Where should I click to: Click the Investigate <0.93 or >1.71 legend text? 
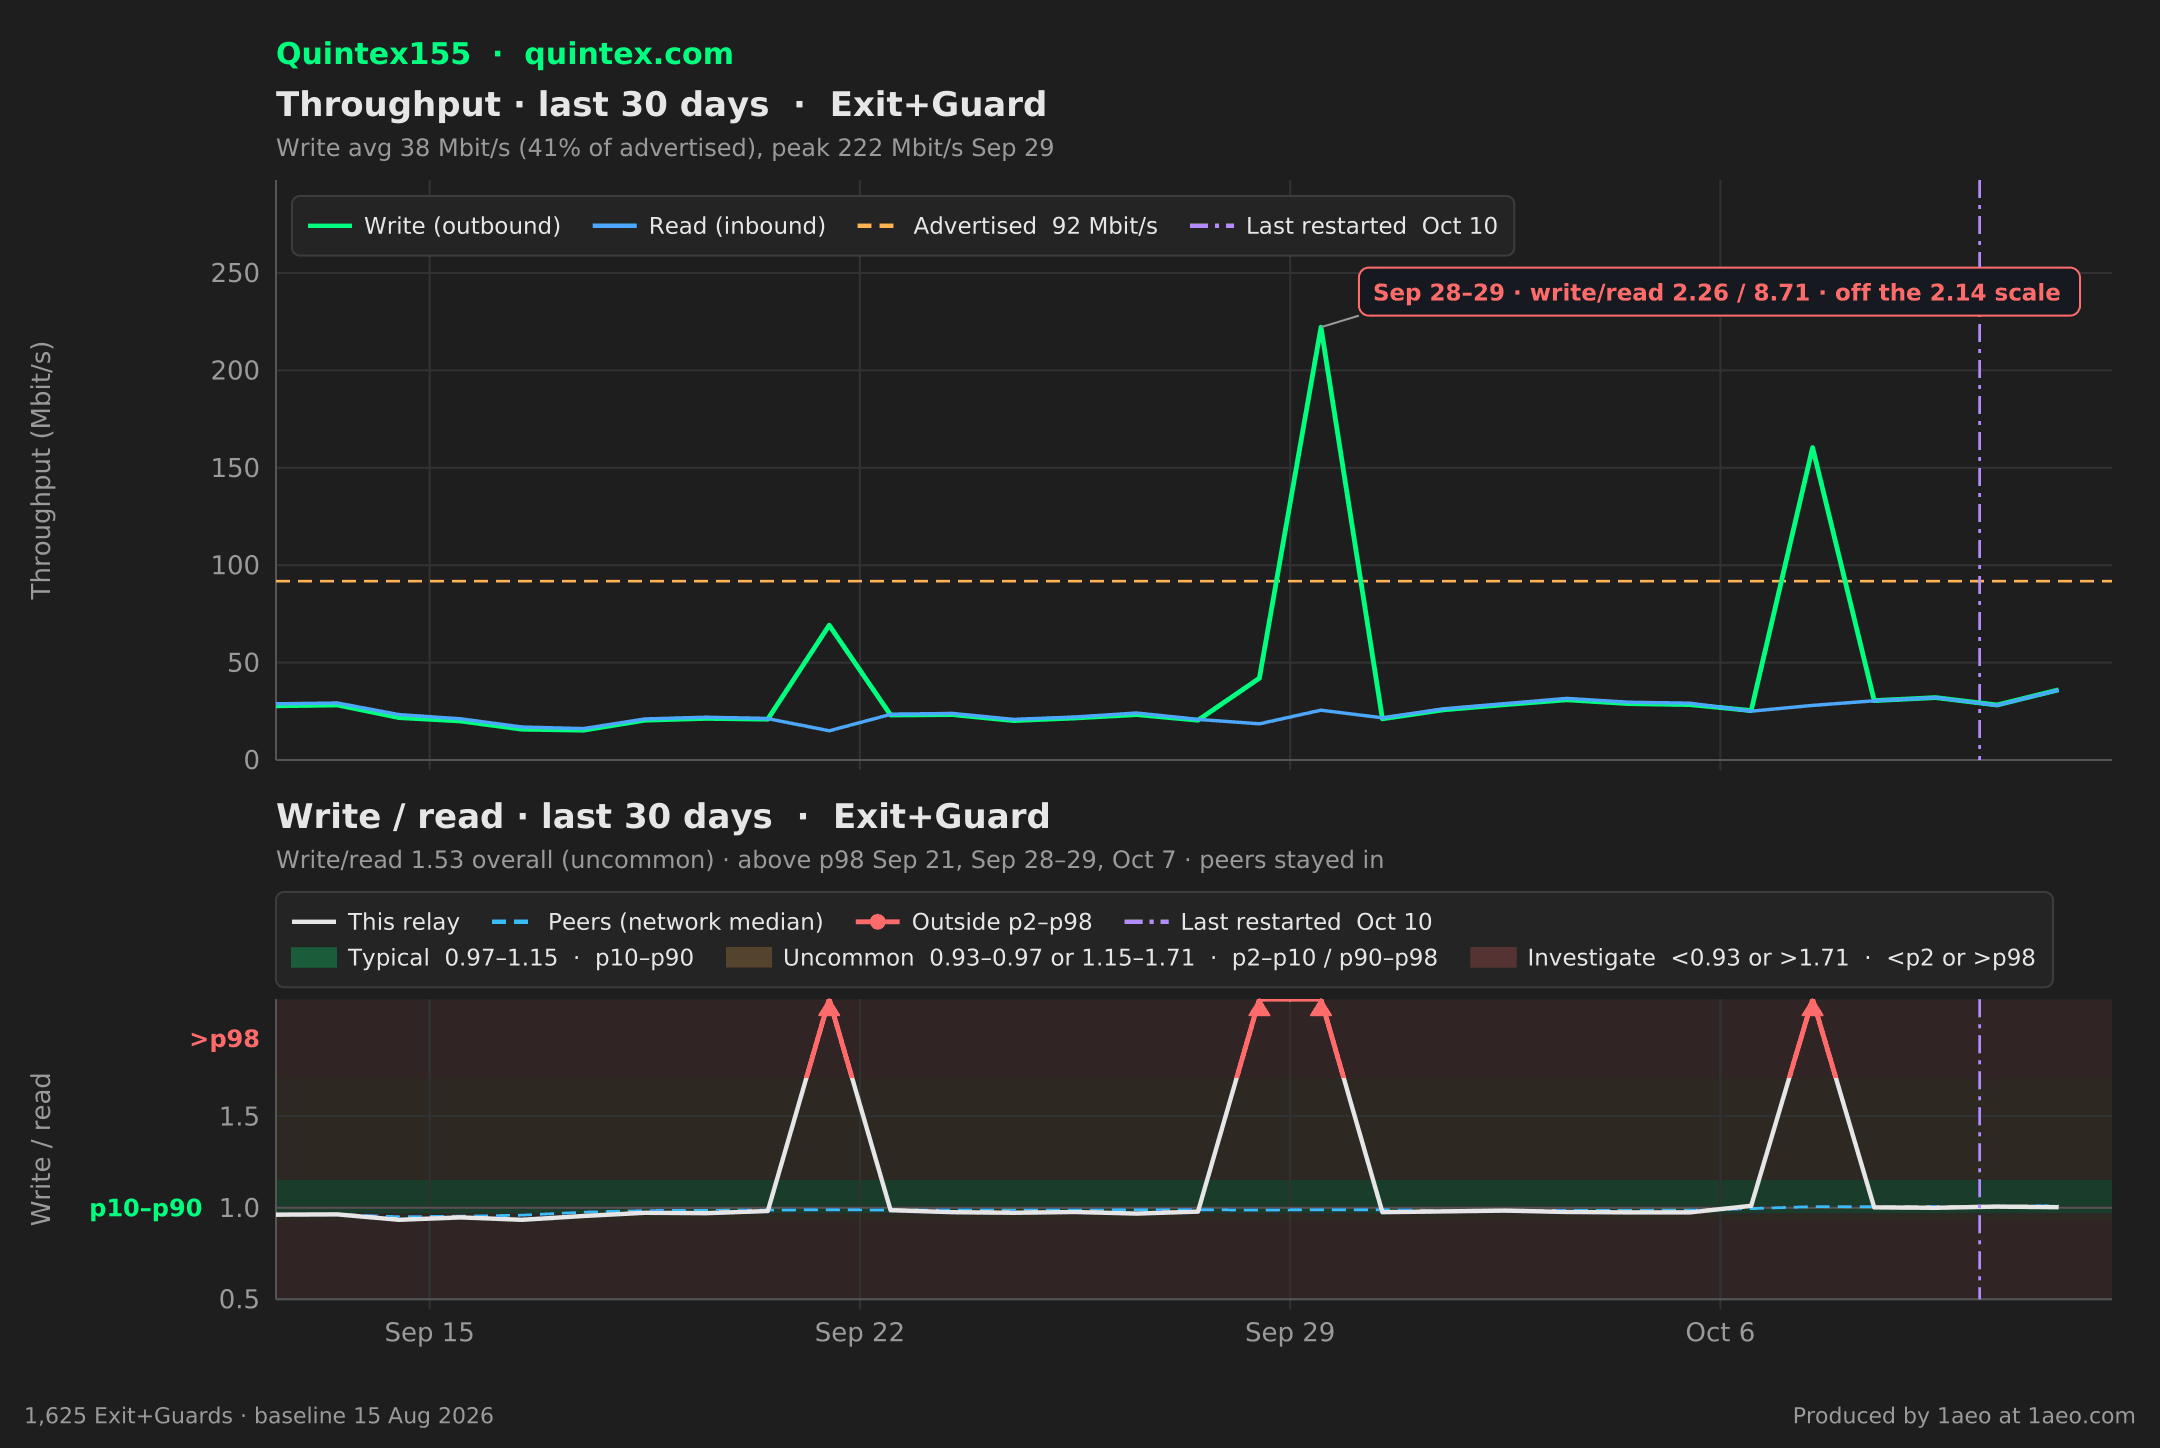point(1781,958)
